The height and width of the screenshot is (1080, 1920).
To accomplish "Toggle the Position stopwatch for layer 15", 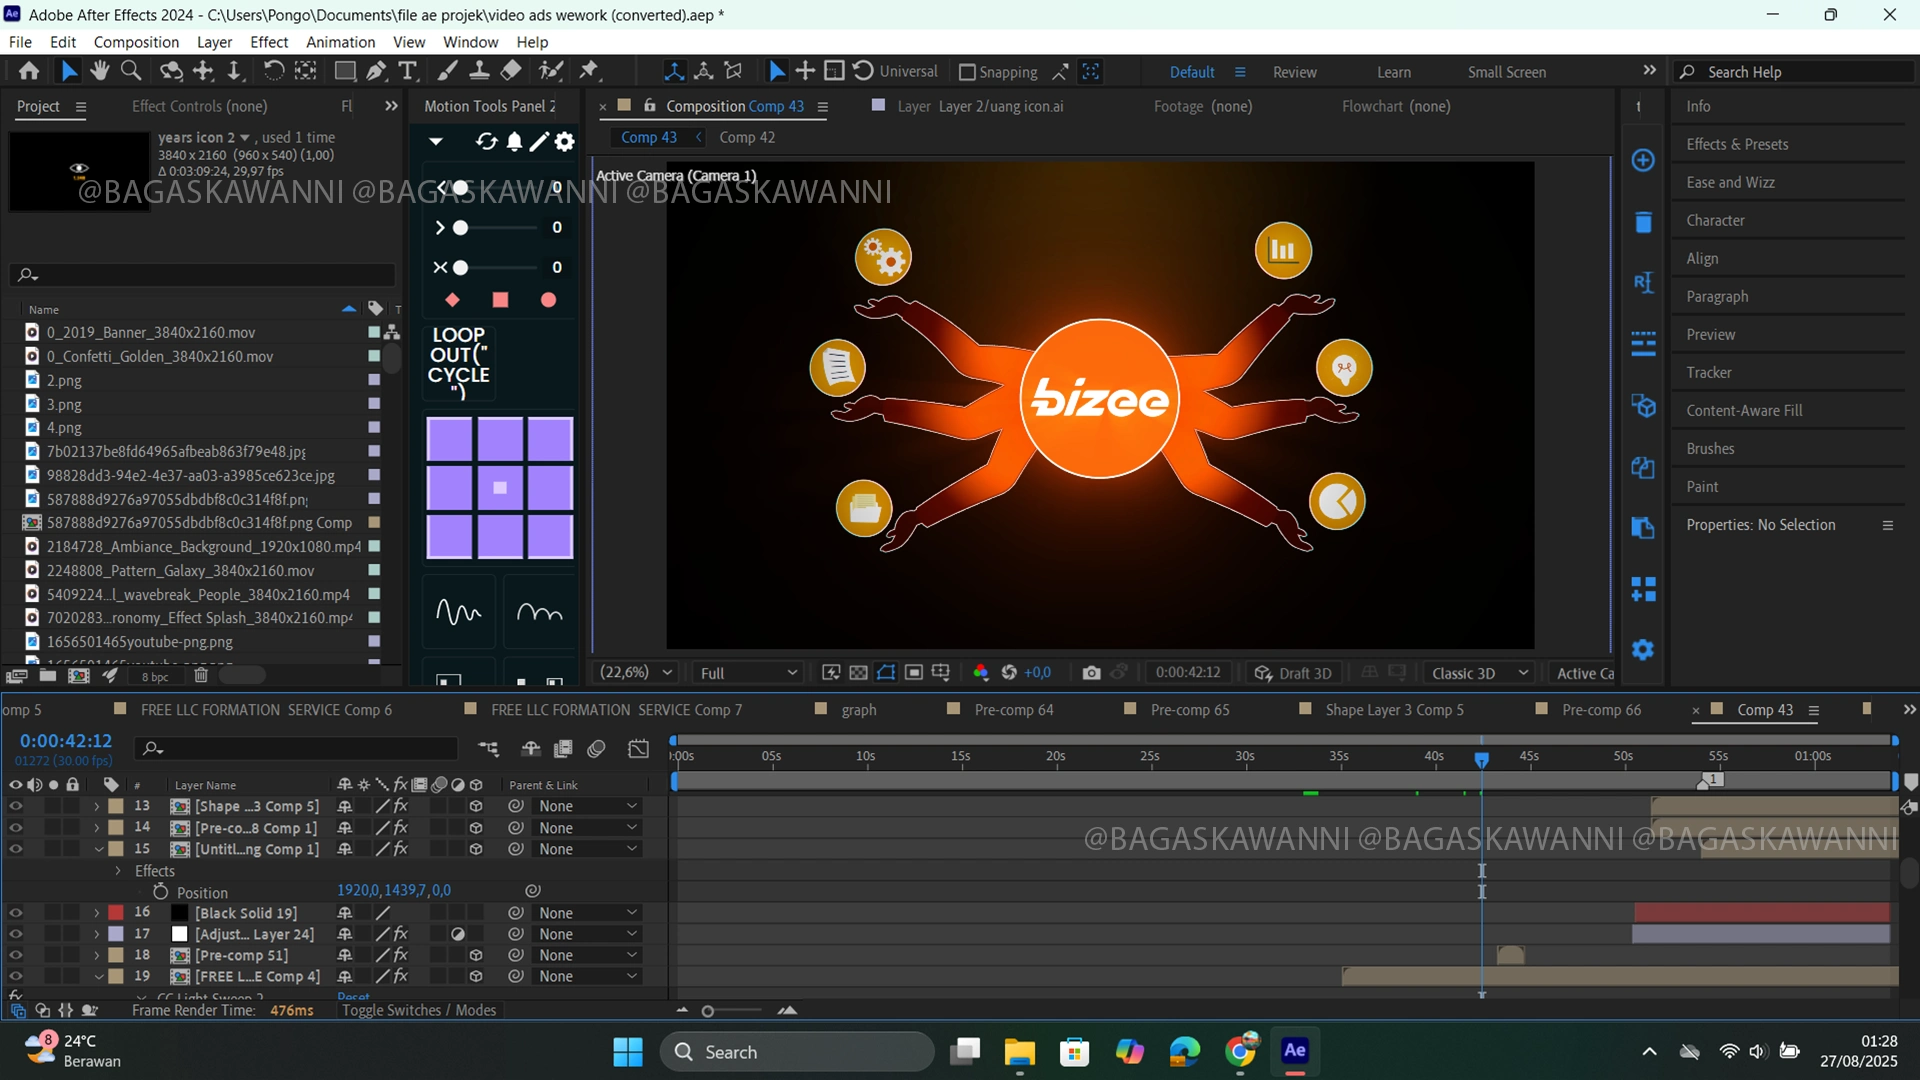I will (161, 891).
